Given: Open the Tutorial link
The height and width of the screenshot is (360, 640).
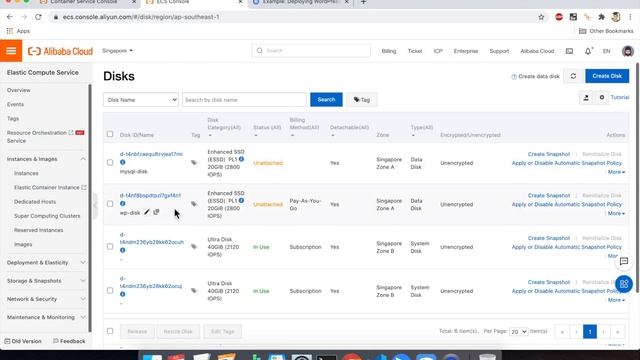Looking at the screenshot, I should point(620,98).
